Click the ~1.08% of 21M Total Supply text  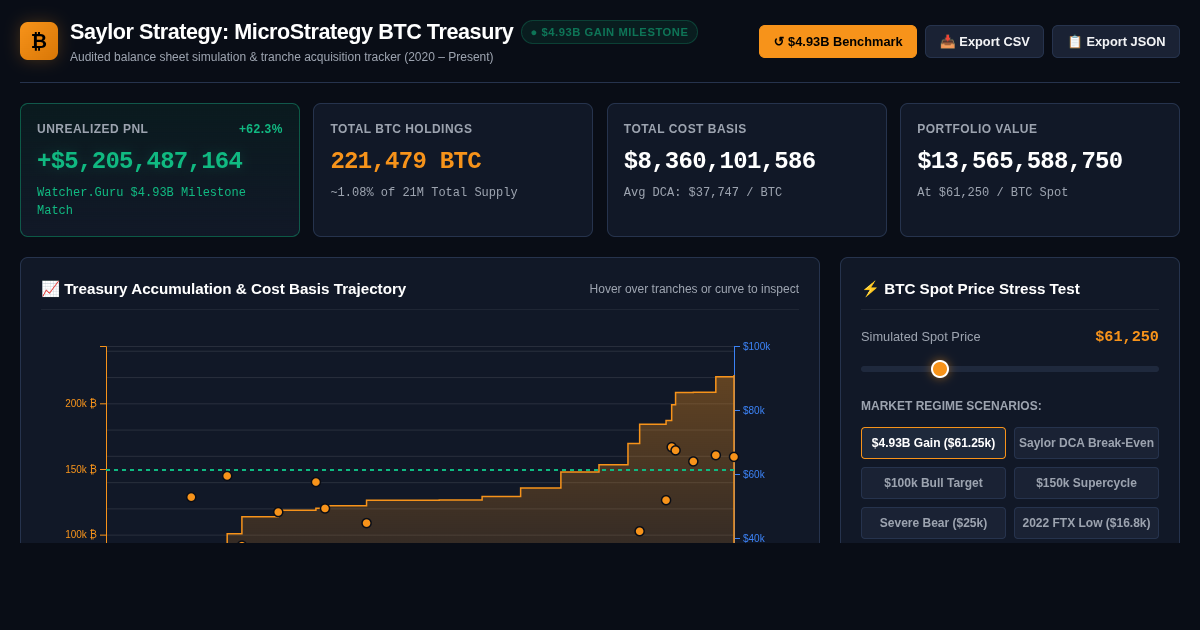(424, 192)
